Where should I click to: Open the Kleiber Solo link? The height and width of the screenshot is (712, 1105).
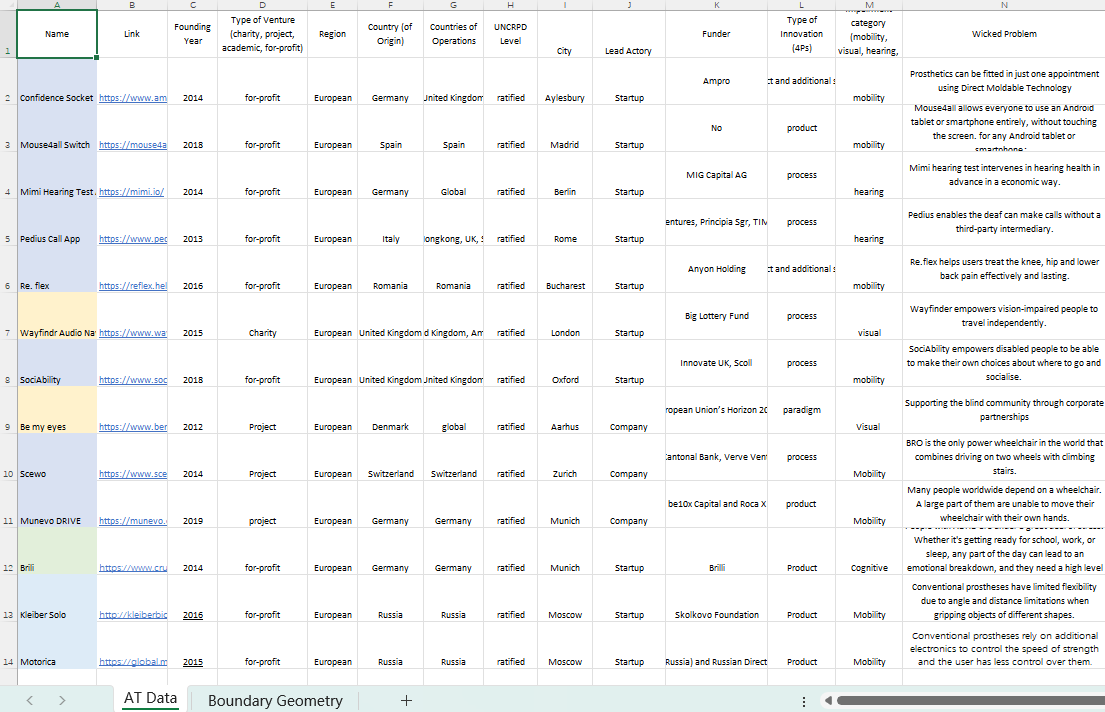coord(133,615)
